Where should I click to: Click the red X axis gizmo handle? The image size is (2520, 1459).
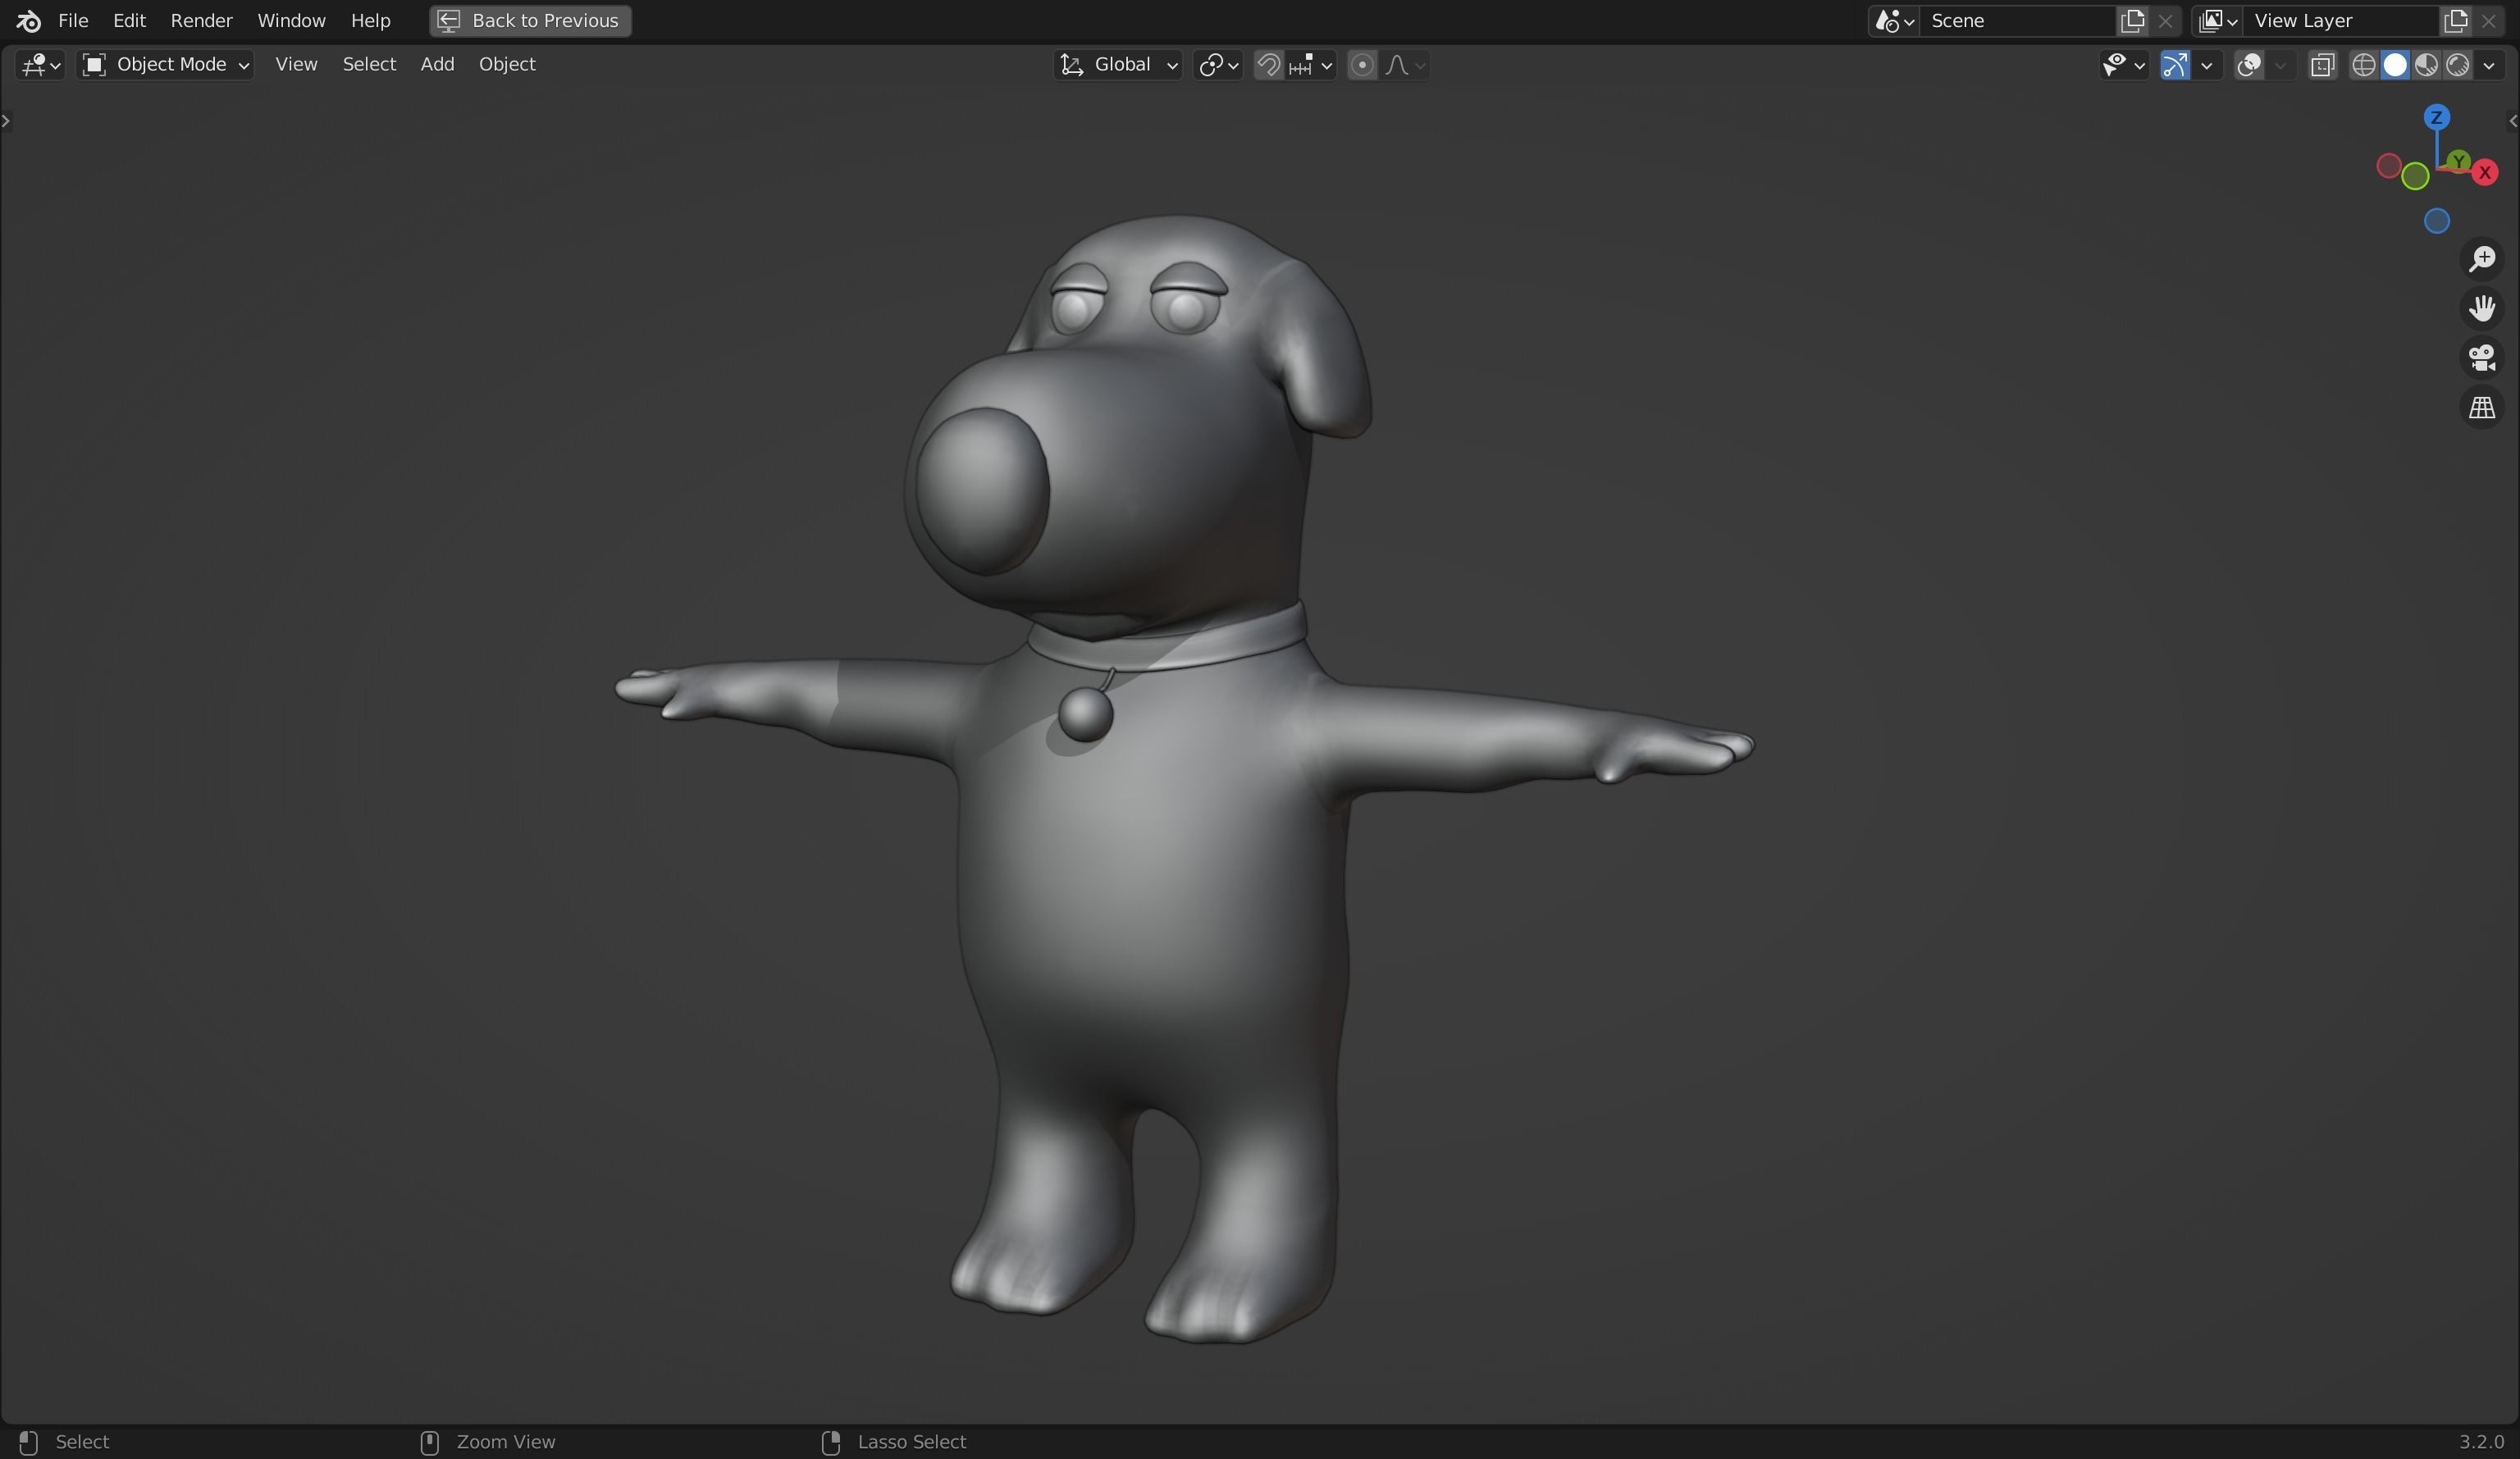2485,172
